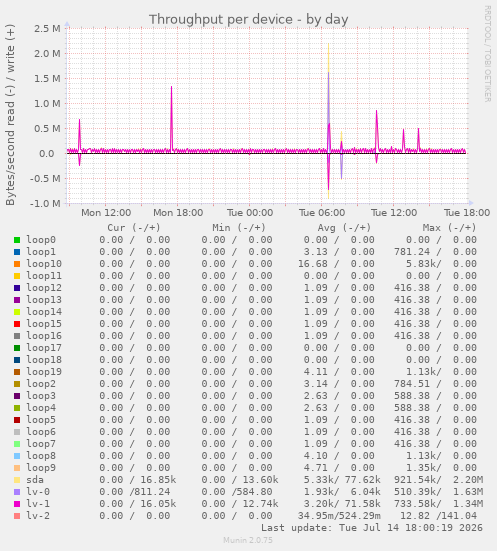The width and height of the screenshot is (497, 551).
Task: Click lv-1 minimum write value 12.74k
Action: pyautogui.click(x=260, y=504)
